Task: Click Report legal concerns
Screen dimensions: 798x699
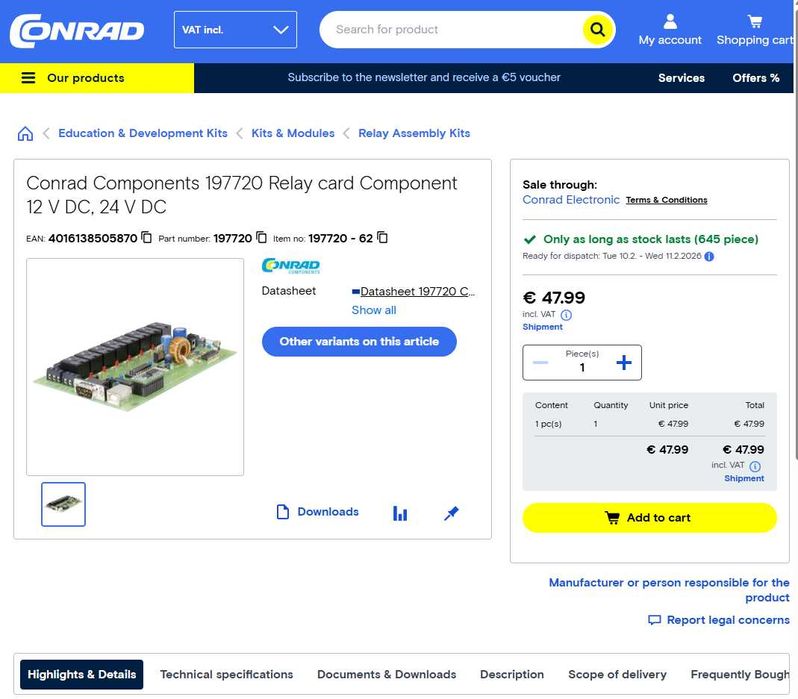Action: [719, 620]
